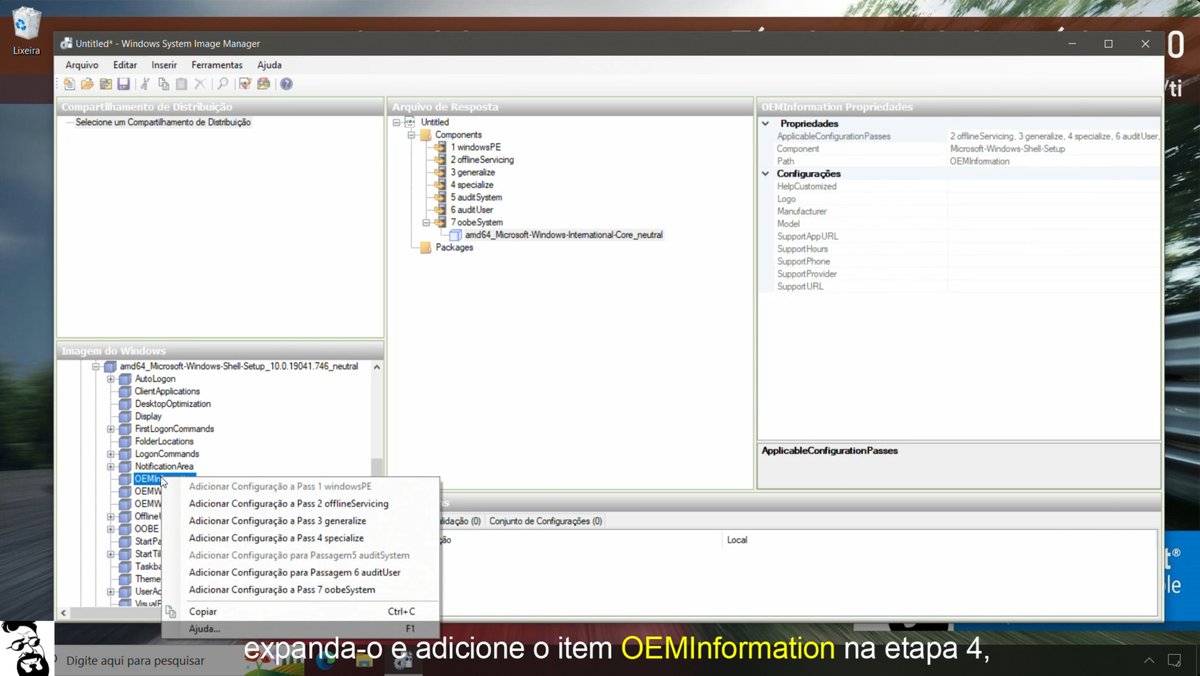The width and height of the screenshot is (1200, 676).
Task: Select 6 auditUser in answer file tree
Action: click(472, 210)
